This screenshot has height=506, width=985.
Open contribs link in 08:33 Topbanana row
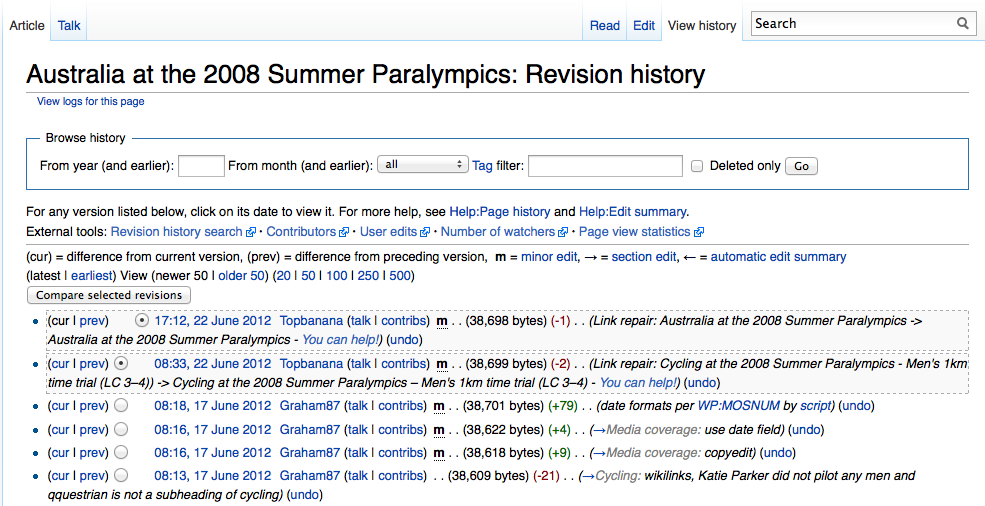403,363
